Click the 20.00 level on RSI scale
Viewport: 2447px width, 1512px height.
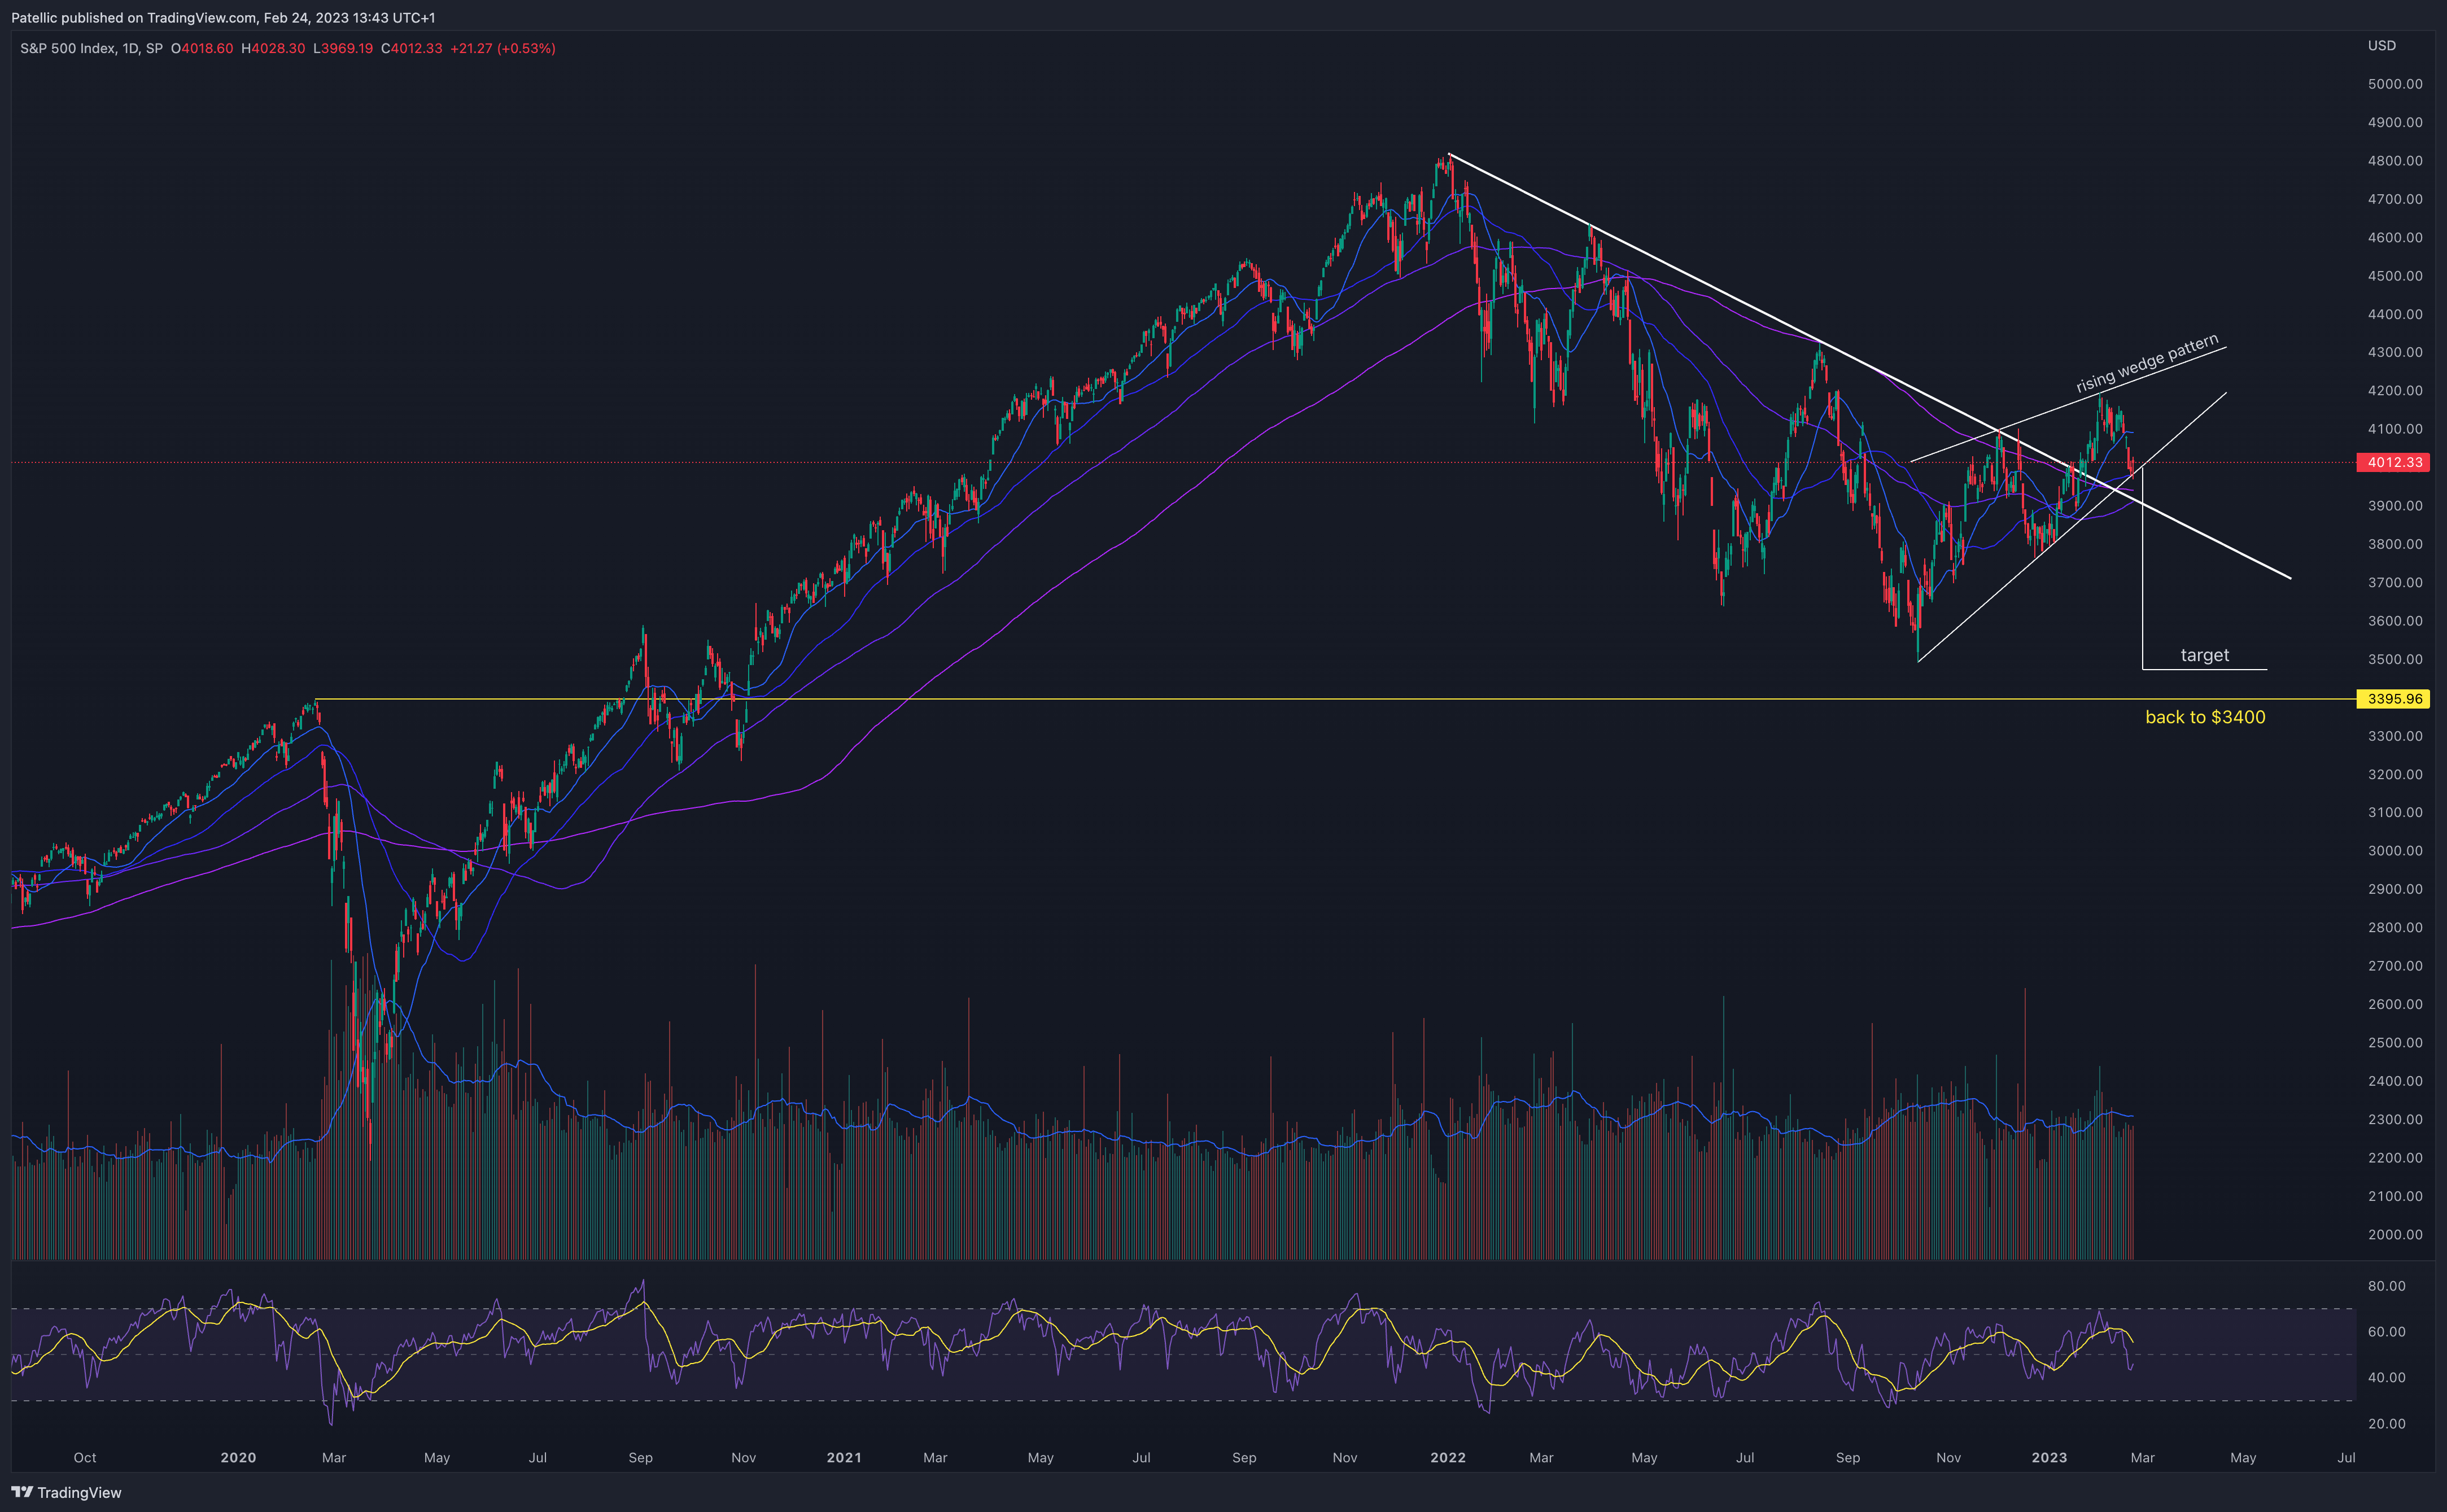point(2386,1423)
